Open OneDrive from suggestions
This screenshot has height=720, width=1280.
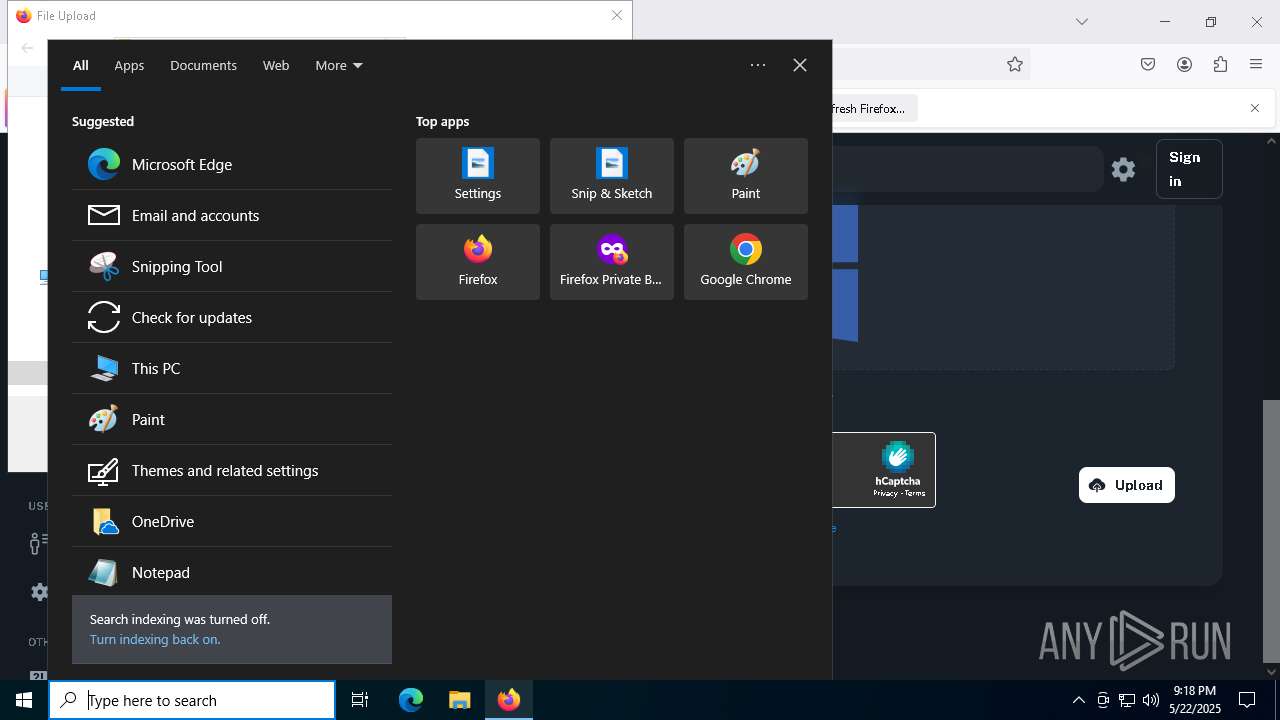click(x=232, y=521)
